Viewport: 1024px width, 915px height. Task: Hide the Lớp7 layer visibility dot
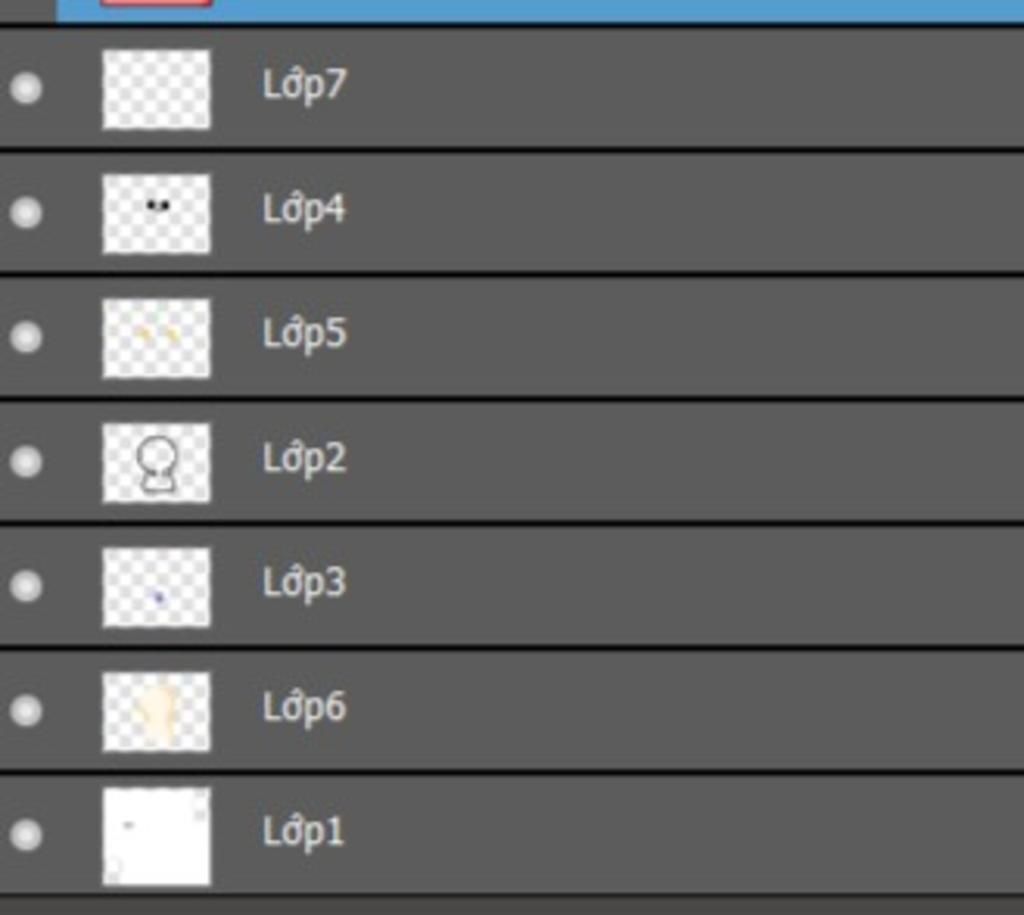26,88
